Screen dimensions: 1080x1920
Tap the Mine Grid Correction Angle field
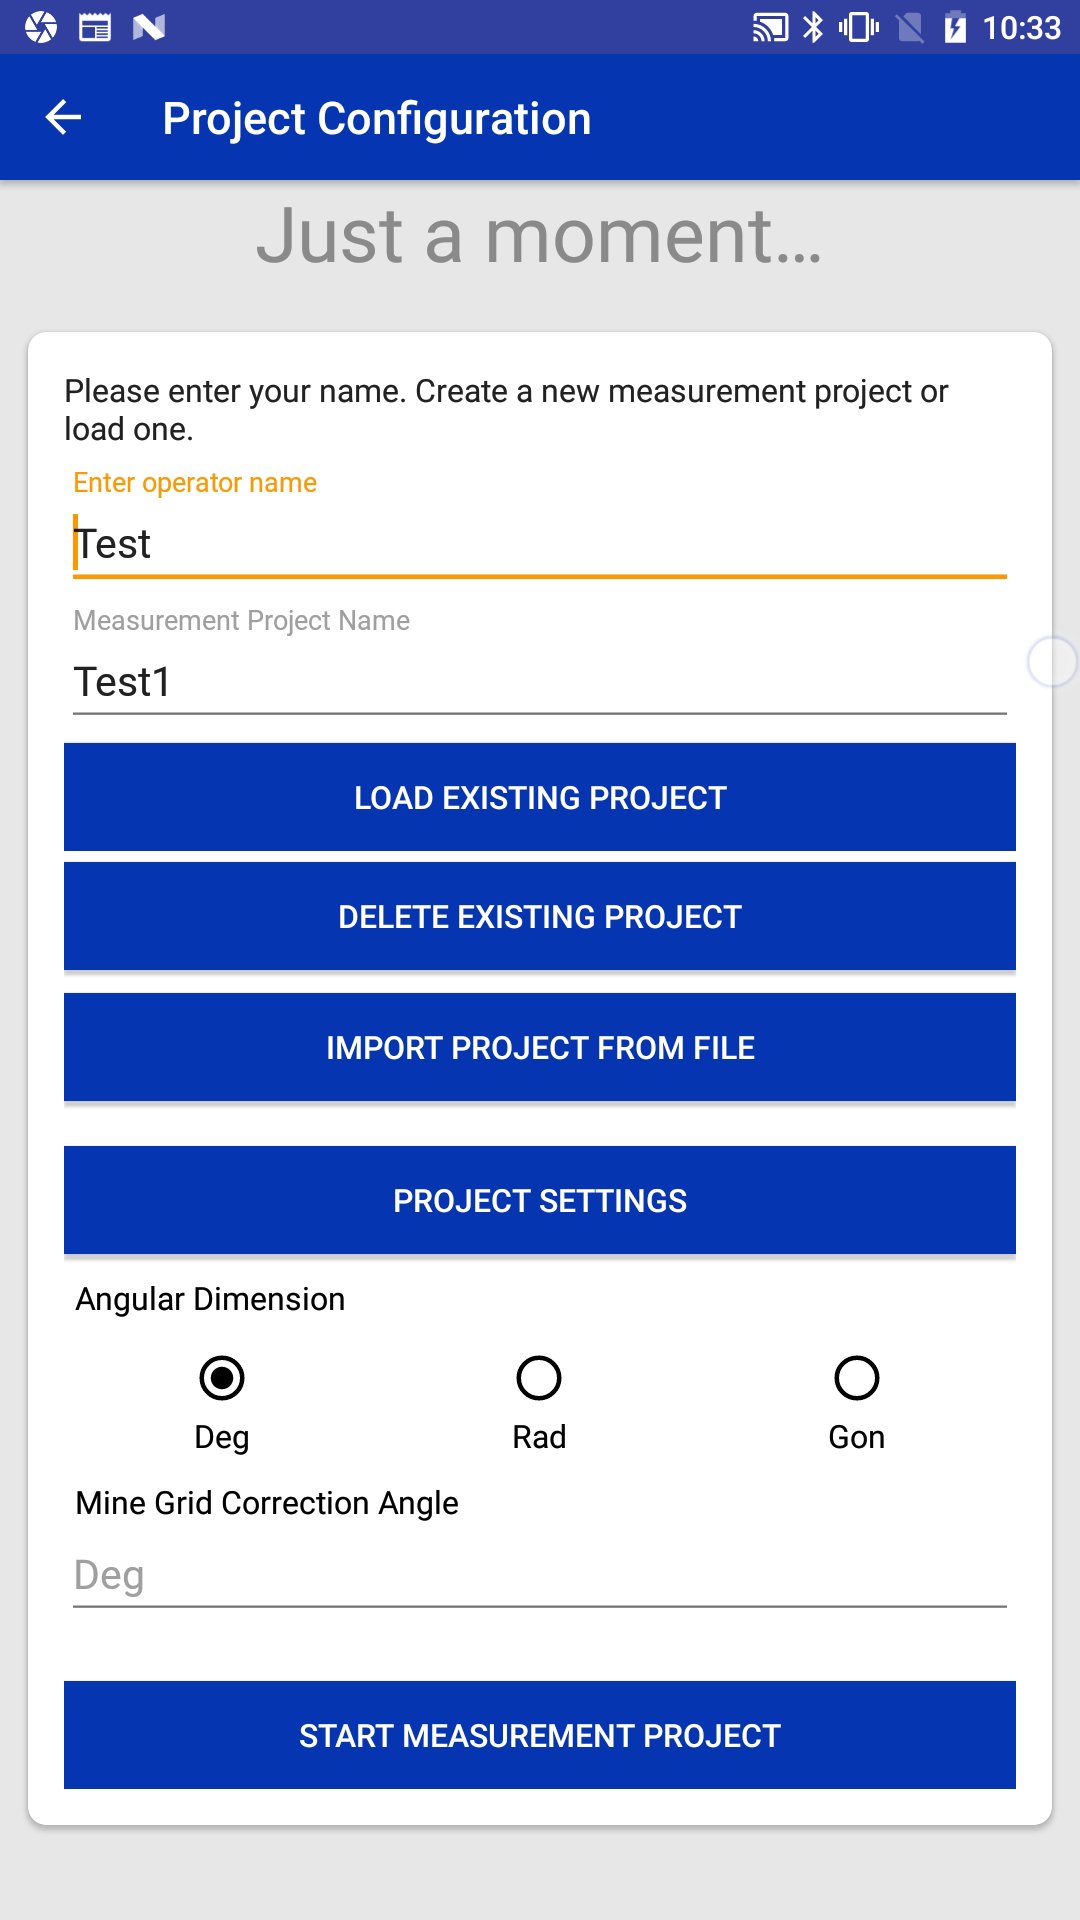click(x=540, y=1575)
